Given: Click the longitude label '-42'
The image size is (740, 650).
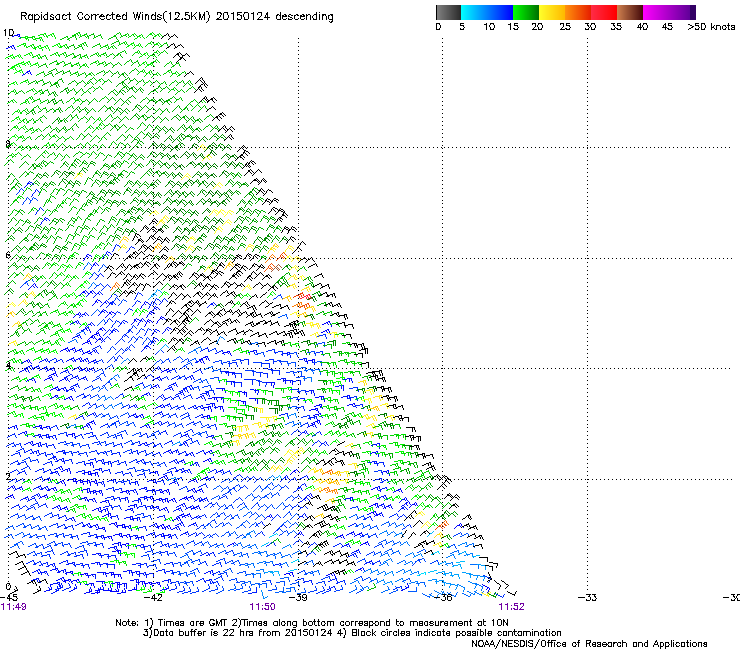Looking at the screenshot, I should click(153, 598).
